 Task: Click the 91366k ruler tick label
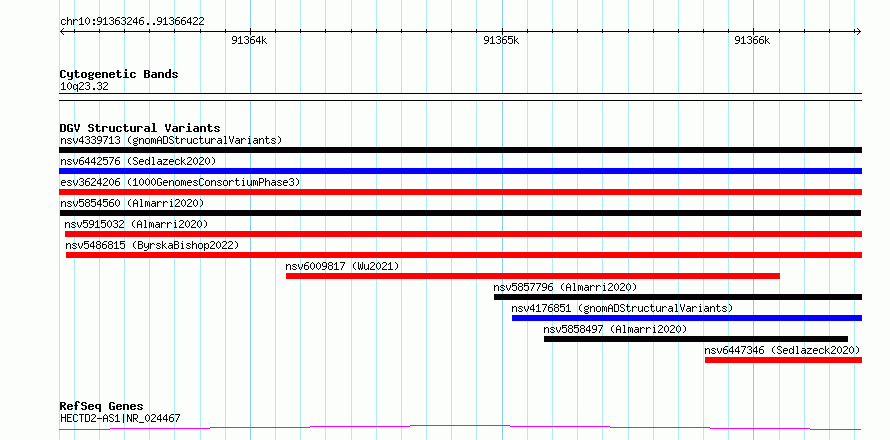tap(752, 40)
